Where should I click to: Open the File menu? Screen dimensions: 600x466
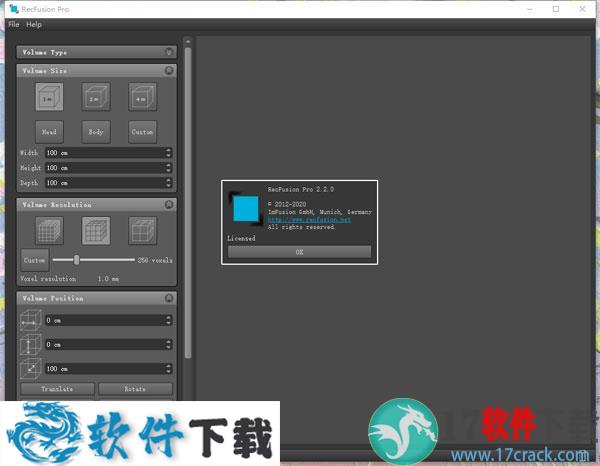[14, 24]
